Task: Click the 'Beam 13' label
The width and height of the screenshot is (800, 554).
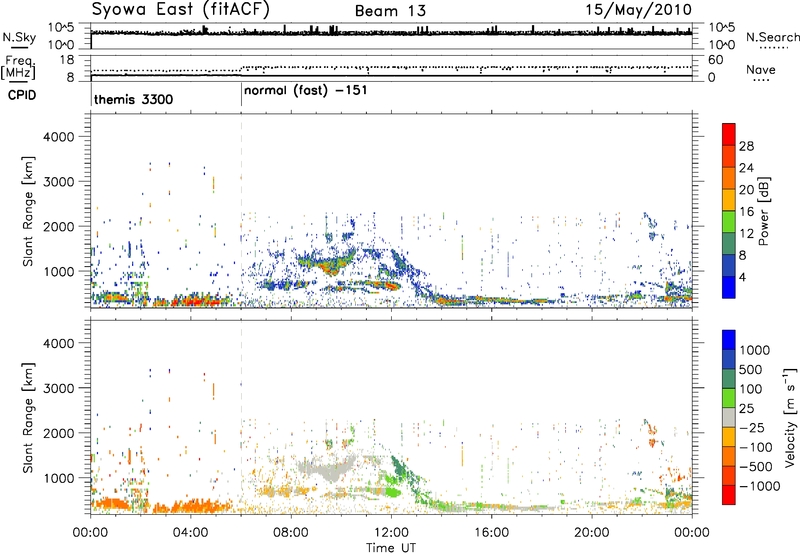Action: 390,11
